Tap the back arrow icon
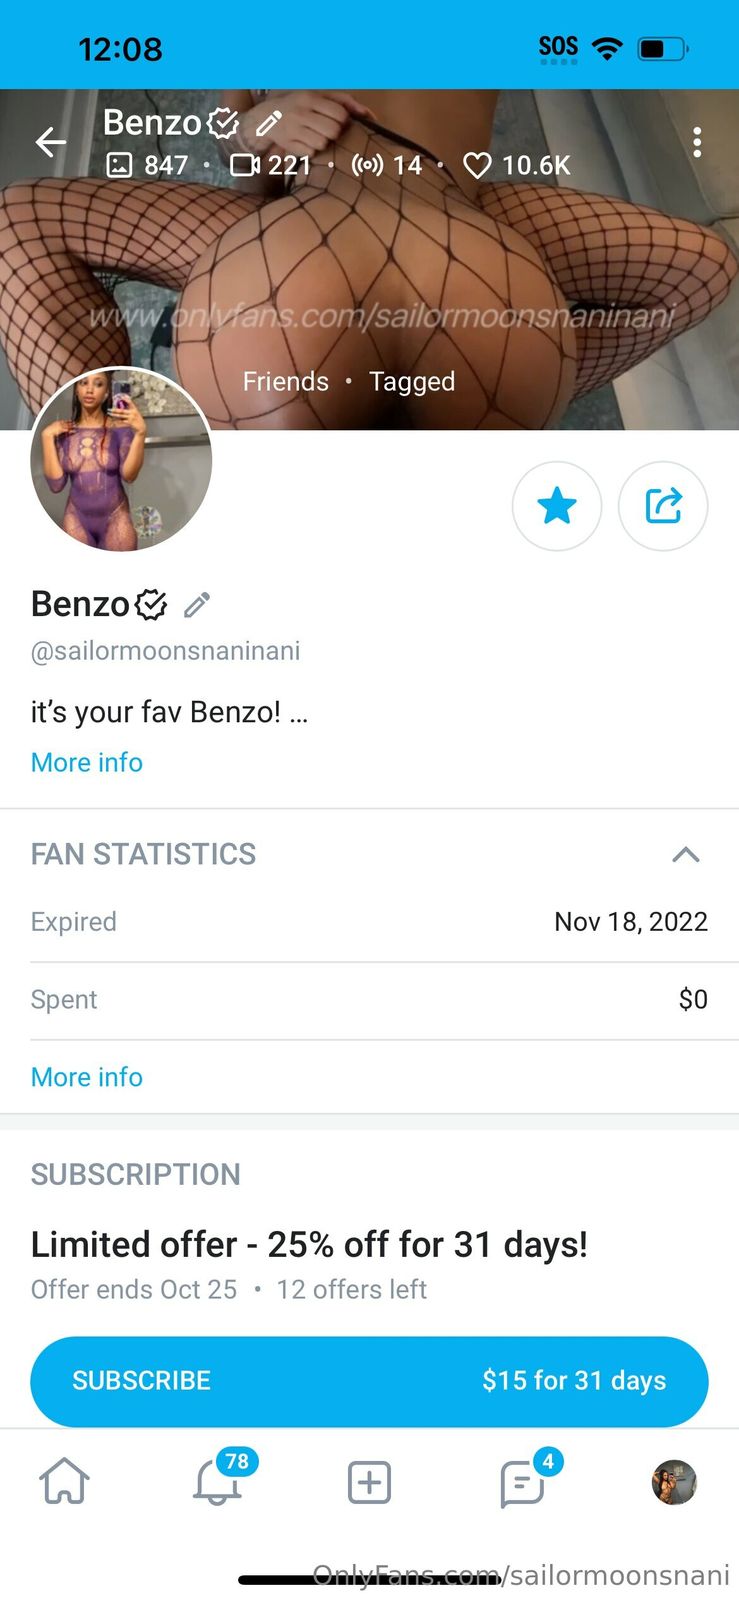Viewport: 739px width, 1600px height. 51,142
